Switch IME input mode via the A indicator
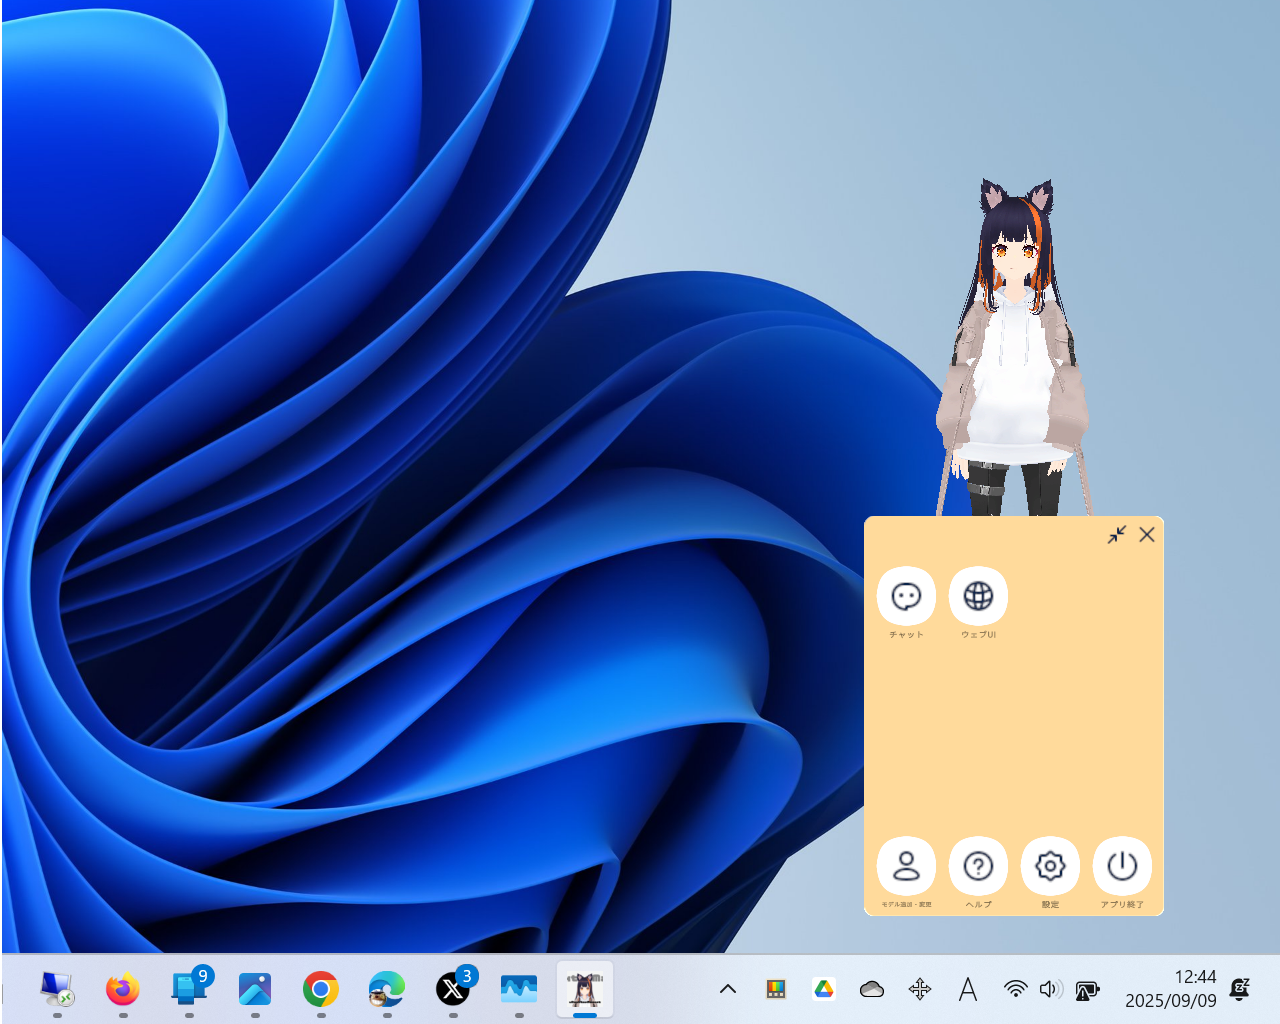The width and height of the screenshot is (1280, 1024). pos(968,989)
